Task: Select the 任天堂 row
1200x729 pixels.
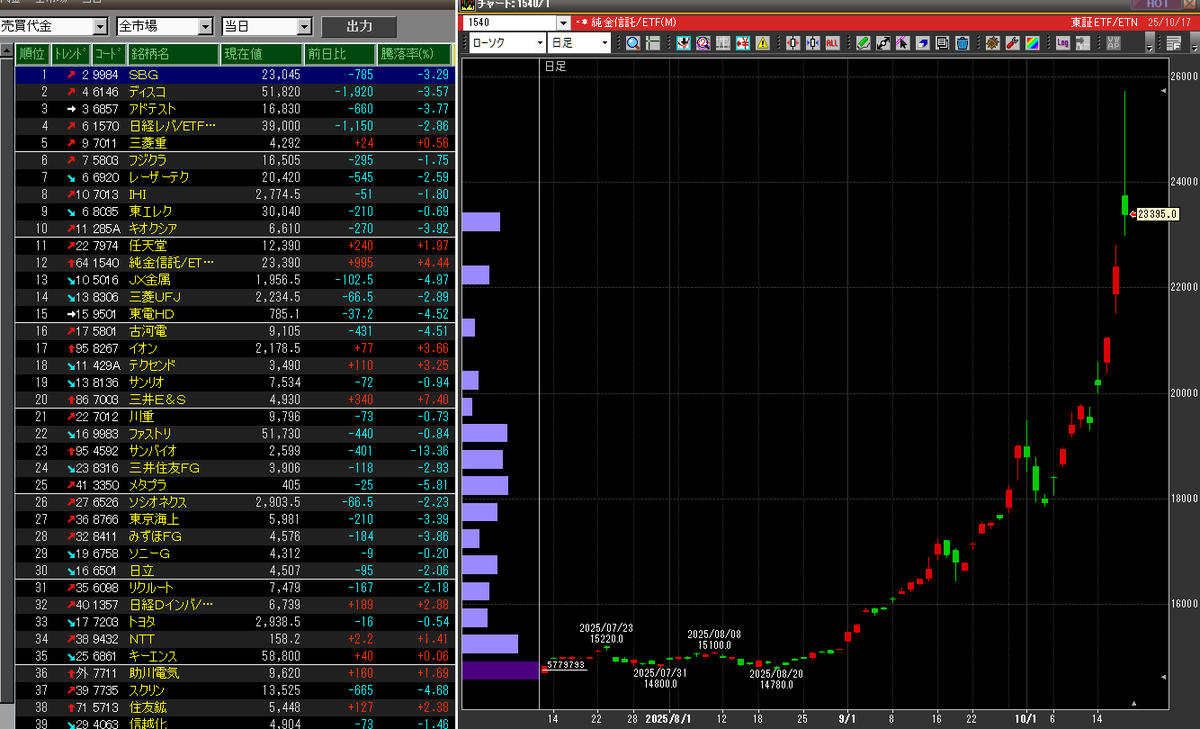Action: click(x=234, y=245)
